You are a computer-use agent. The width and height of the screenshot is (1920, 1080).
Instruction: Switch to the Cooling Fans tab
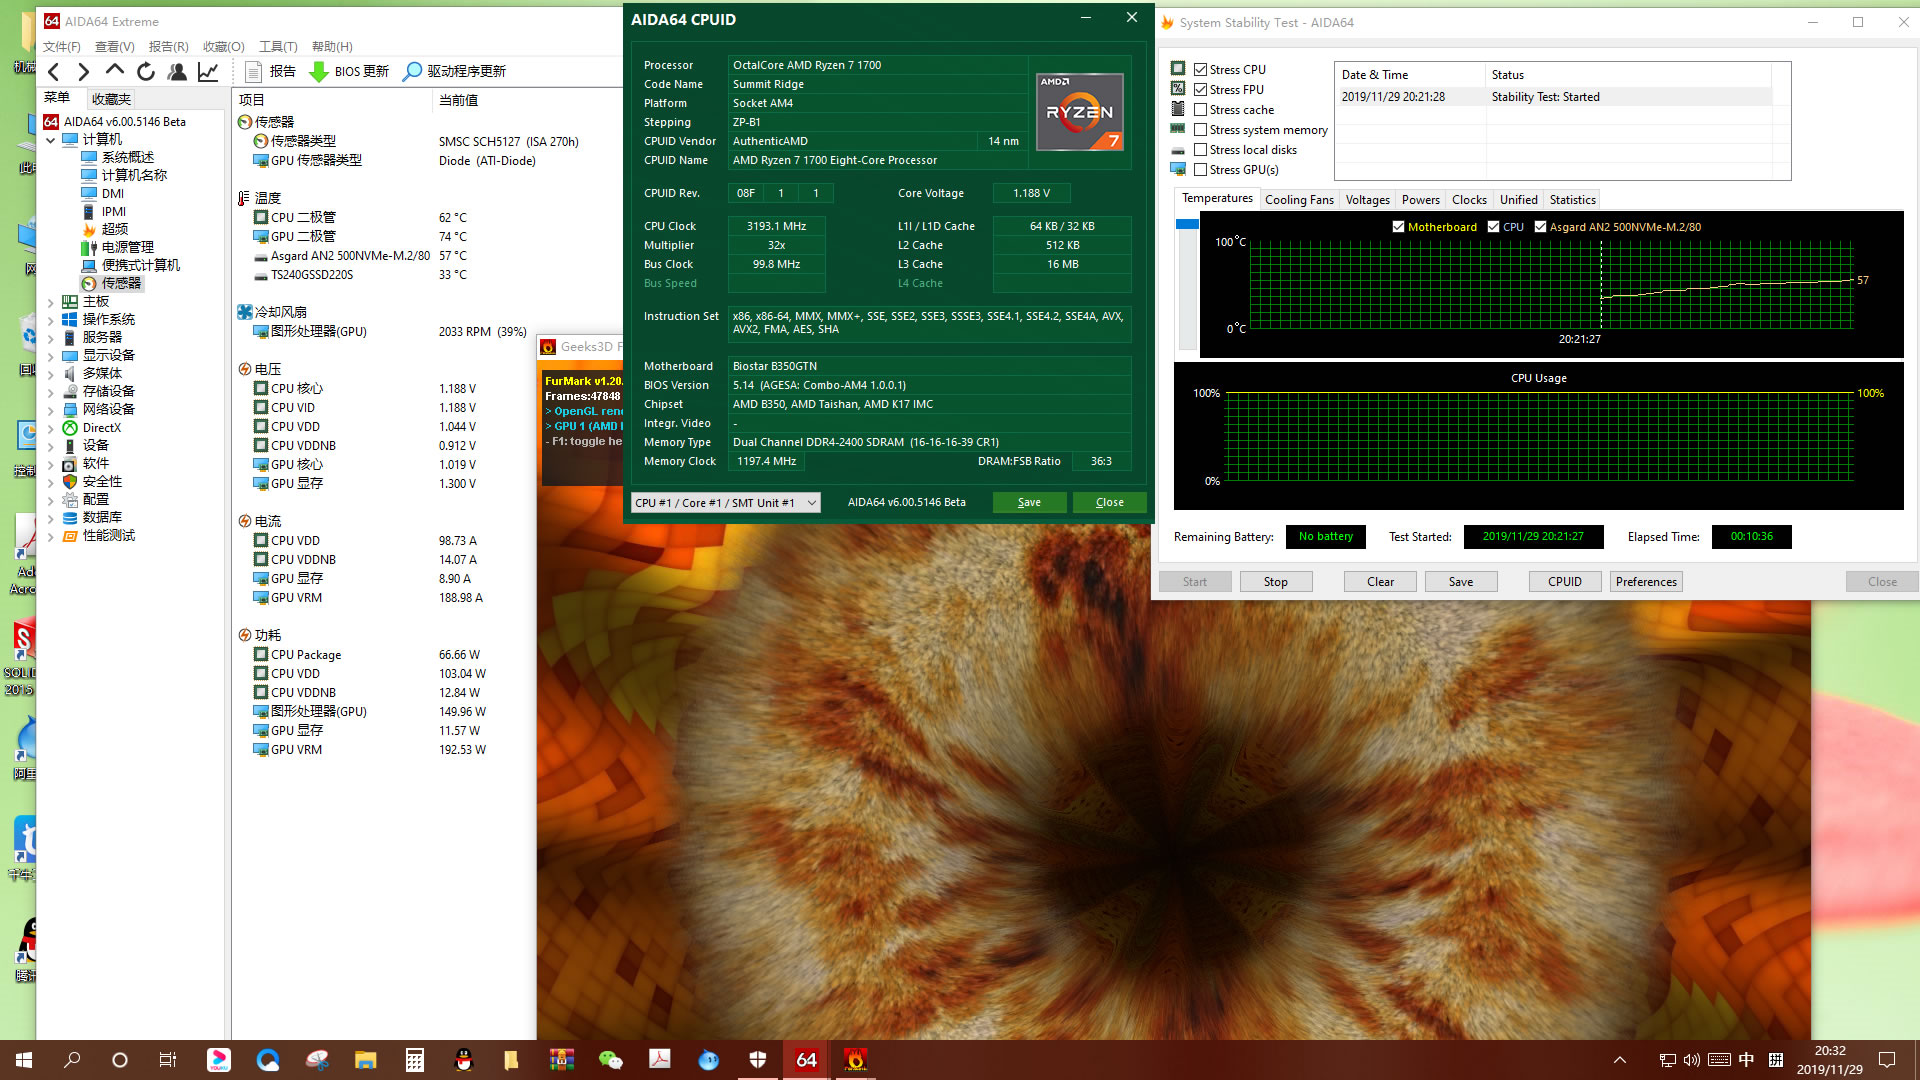click(x=1298, y=200)
